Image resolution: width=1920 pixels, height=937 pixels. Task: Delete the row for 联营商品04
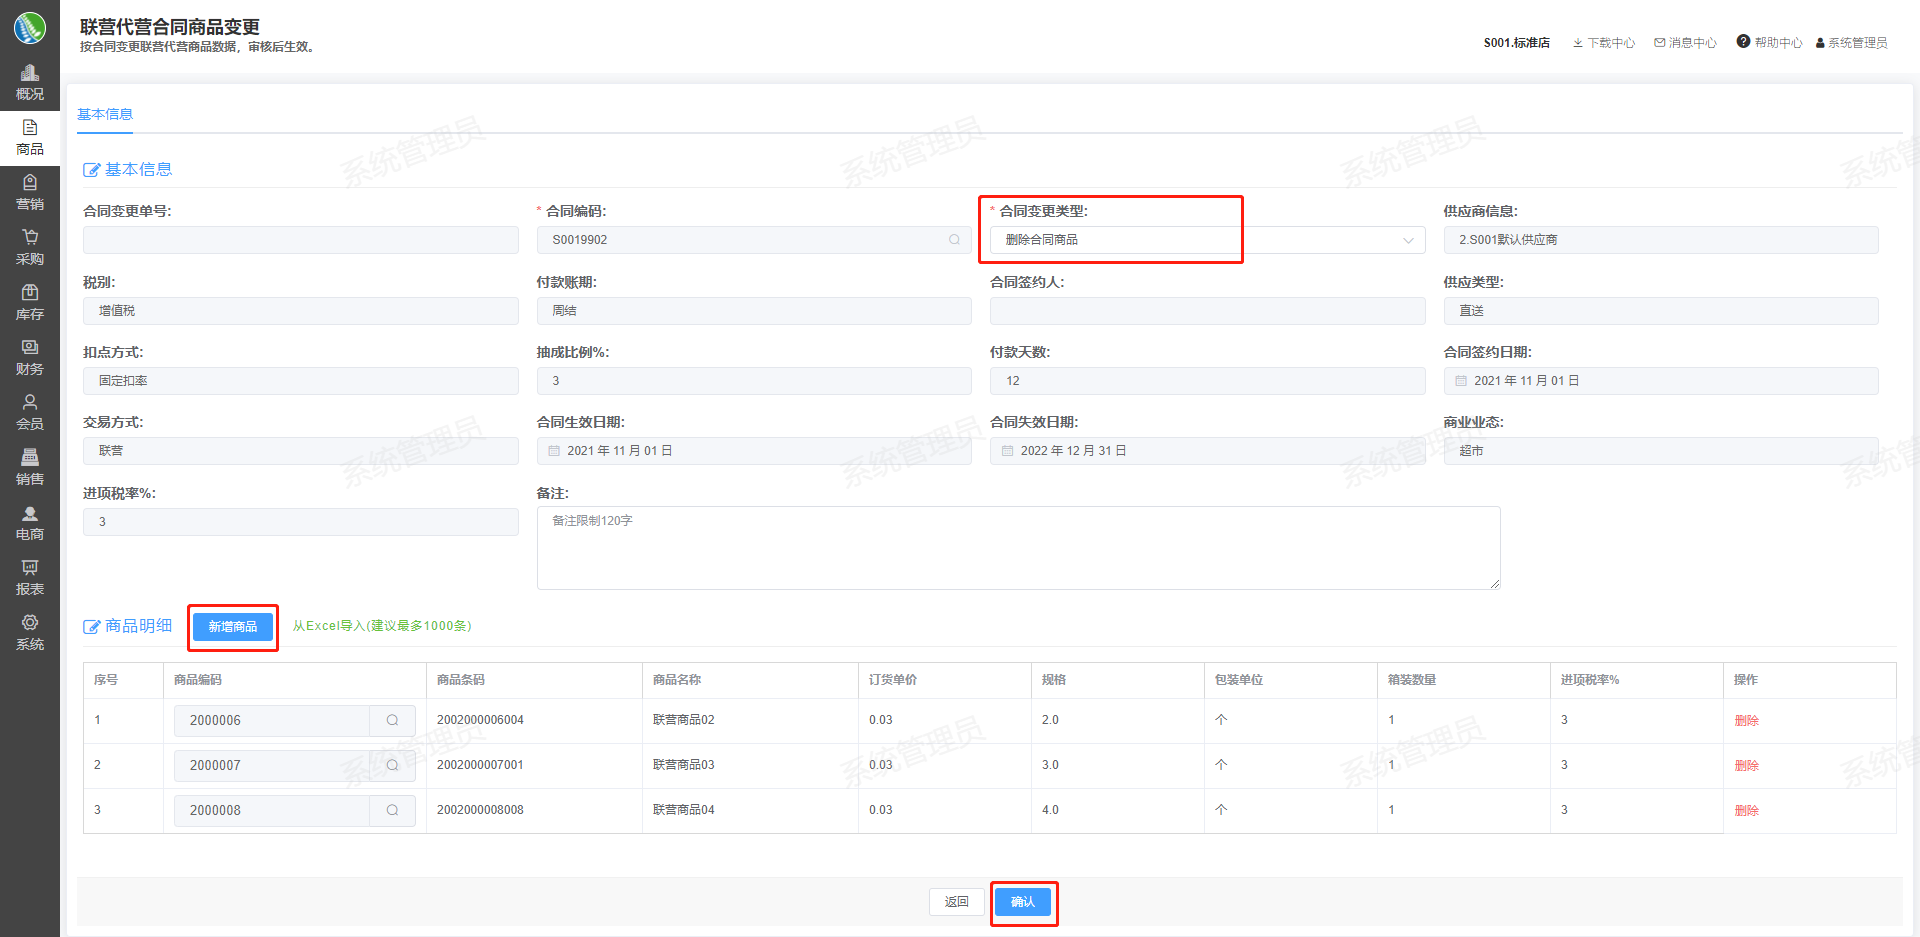pyautogui.click(x=1747, y=811)
